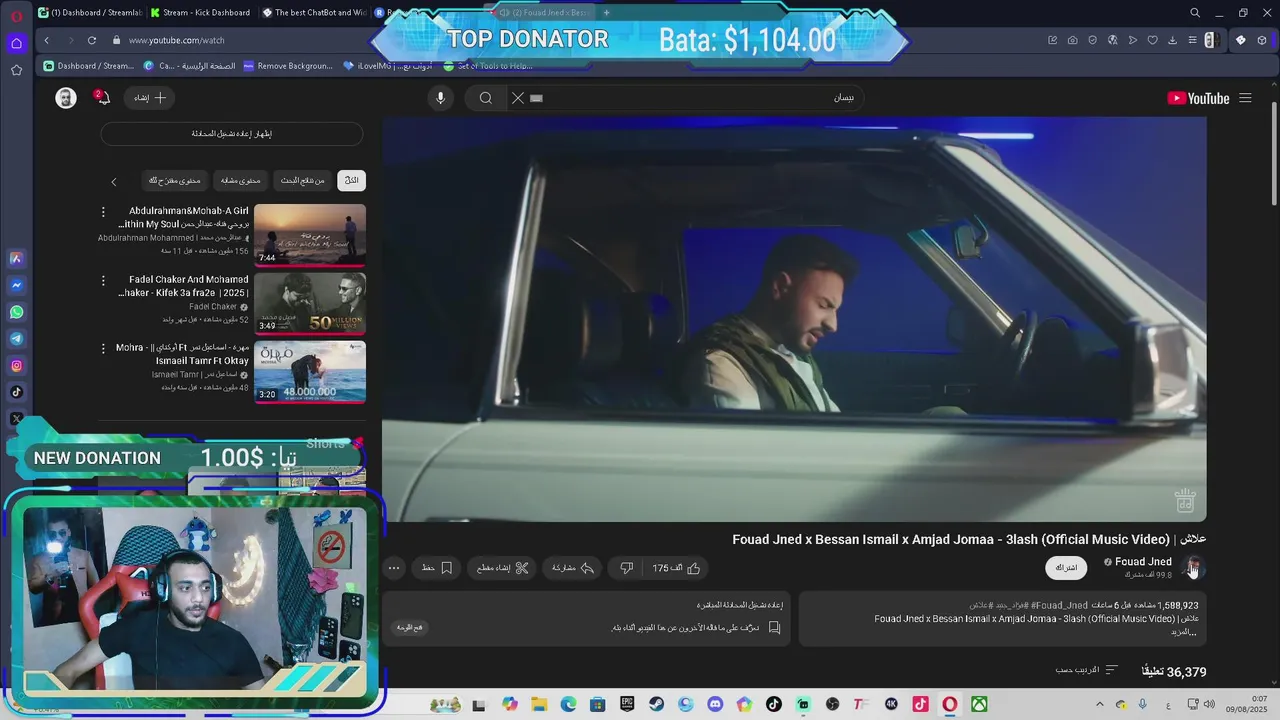This screenshot has width=1280, height=720.
Task: Open Aria AI icon in Opera sidebar
Action: 16,258
